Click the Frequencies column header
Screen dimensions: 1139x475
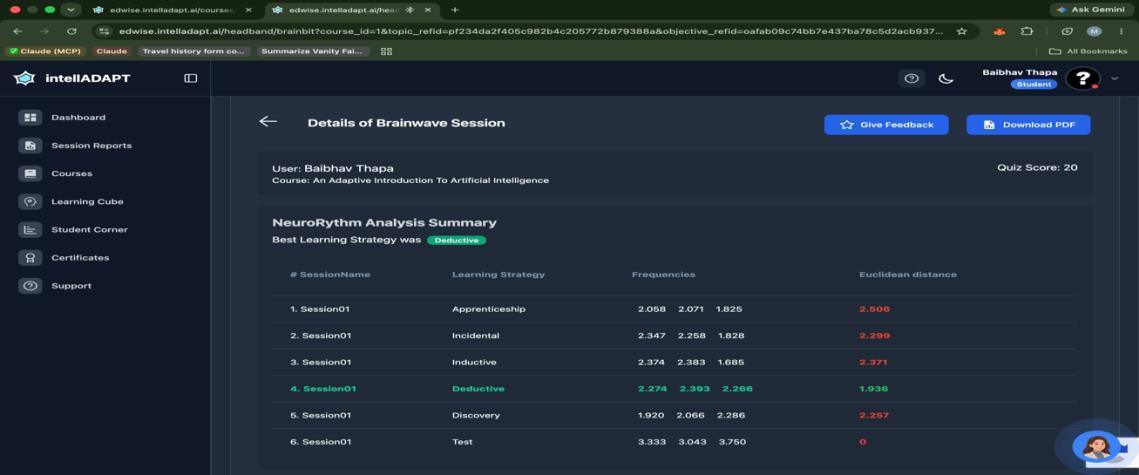(x=663, y=275)
